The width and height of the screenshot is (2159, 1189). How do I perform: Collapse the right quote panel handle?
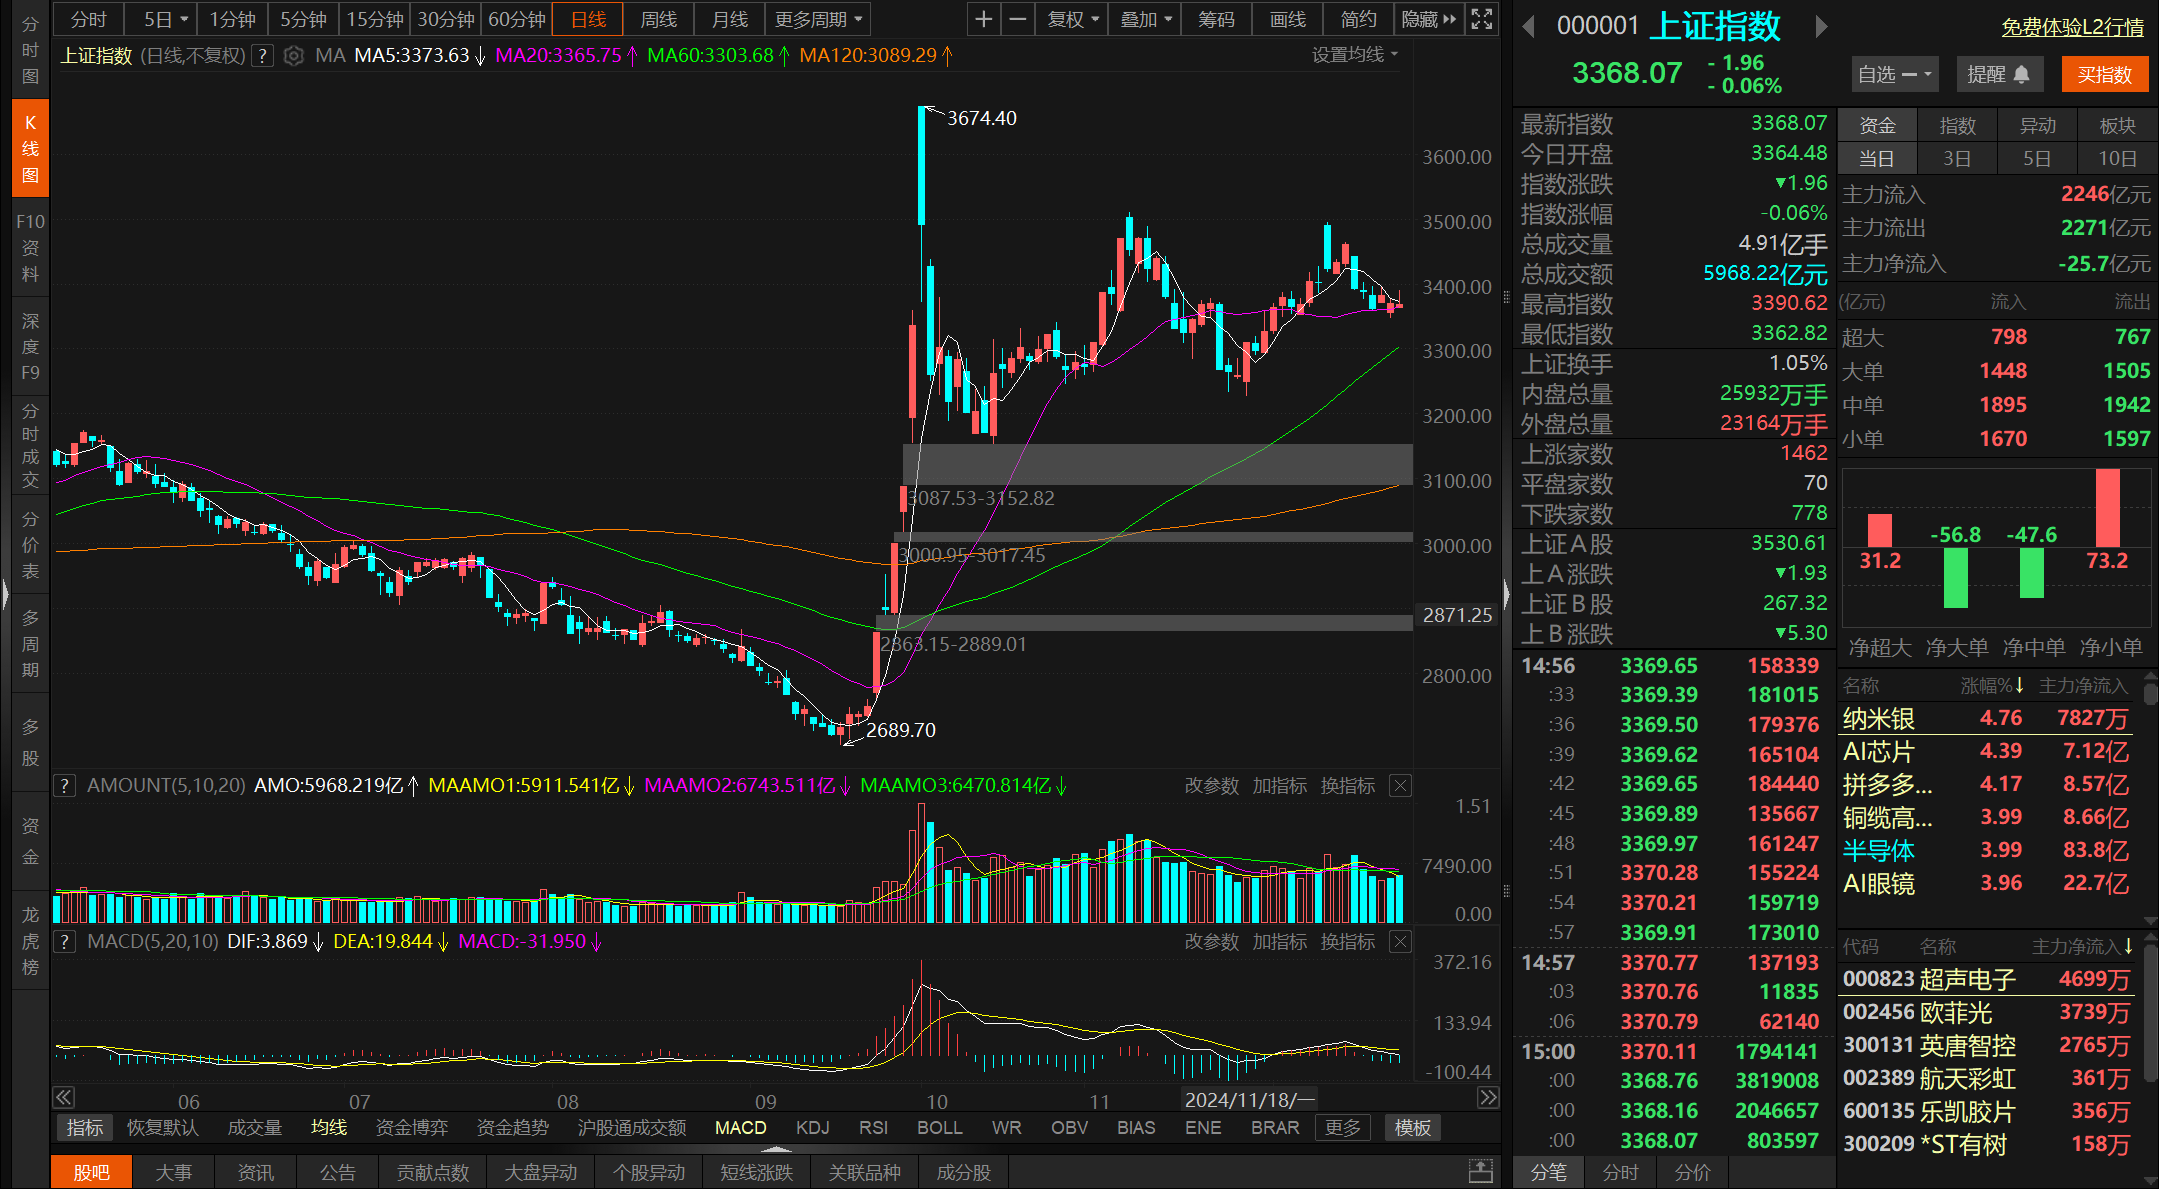pos(1506,594)
